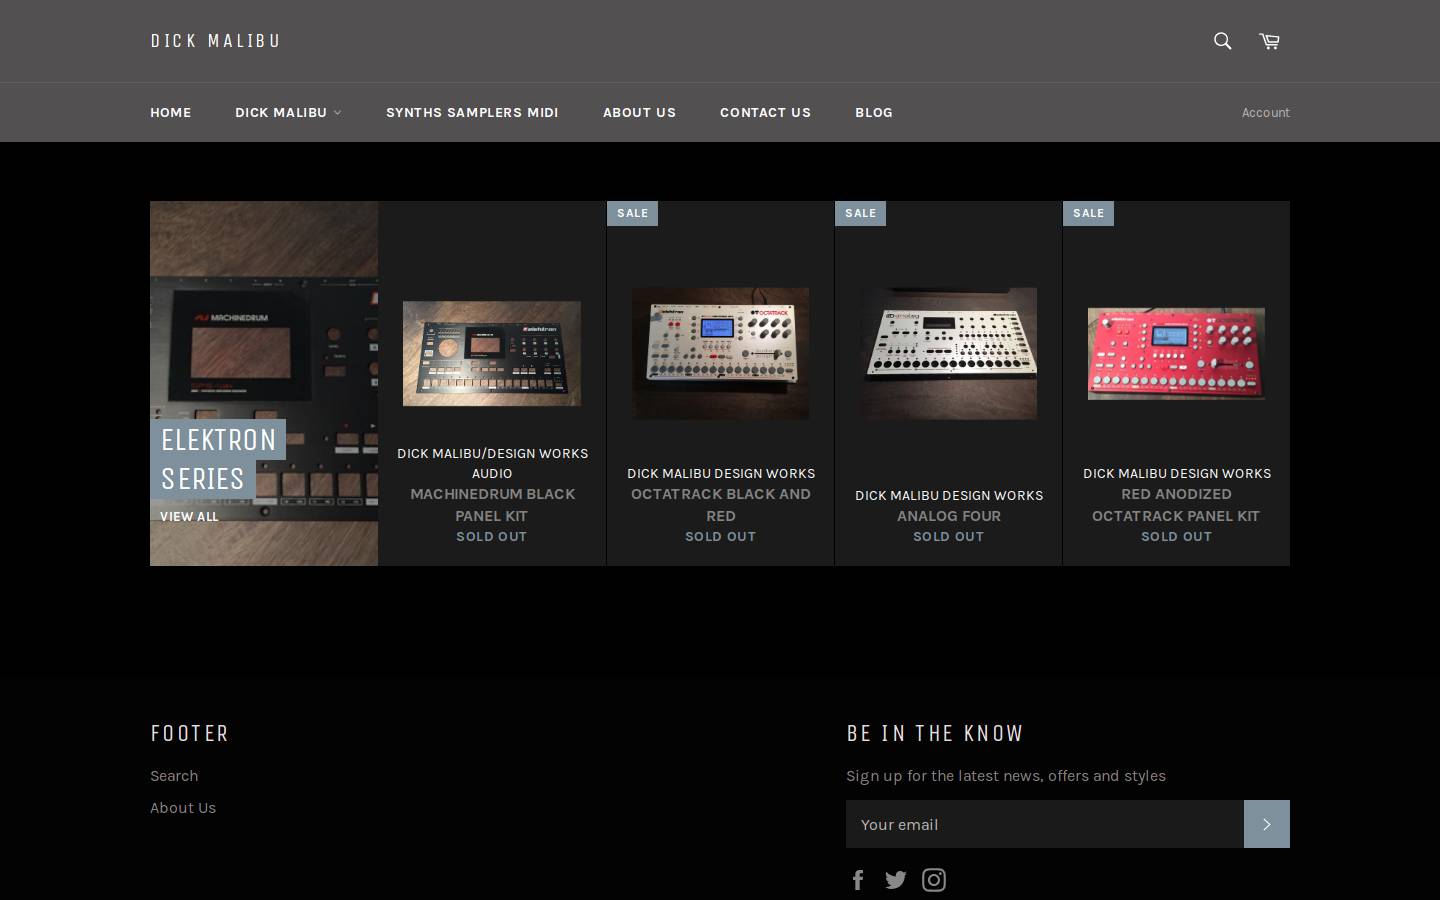Open Red Anodized Octatrack product image
This screenshot has height=900, width=1440.
pyautogui.click(x=1176, y=353)
